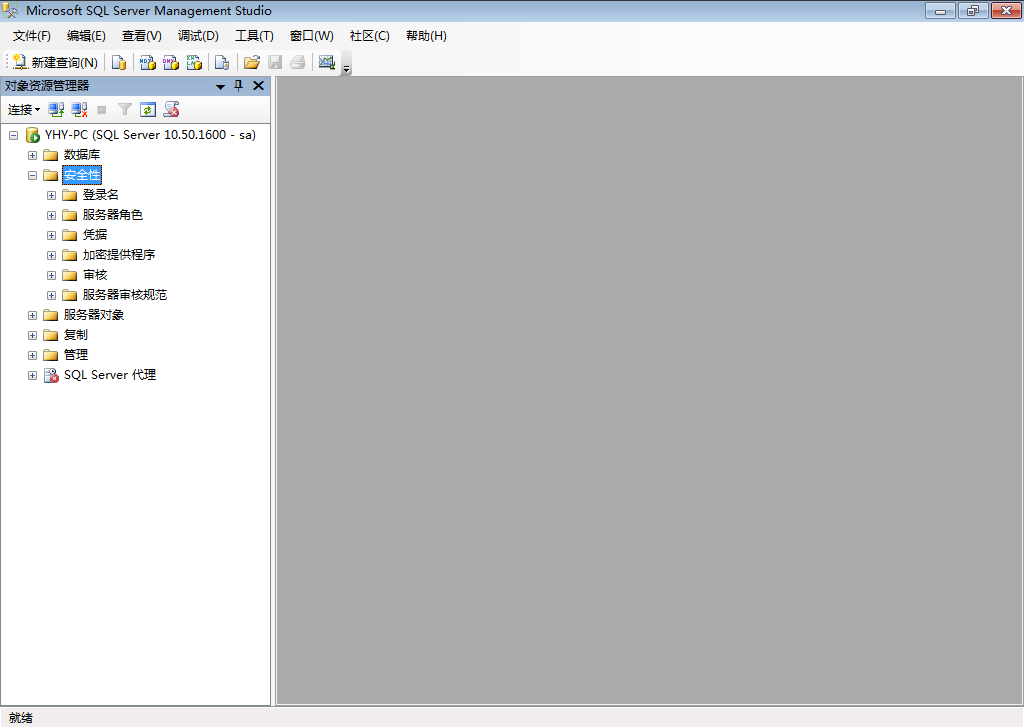Click the YHY-PC server database icon
The height and width of the screenshot is (728, 1024).
pos(32,135)
